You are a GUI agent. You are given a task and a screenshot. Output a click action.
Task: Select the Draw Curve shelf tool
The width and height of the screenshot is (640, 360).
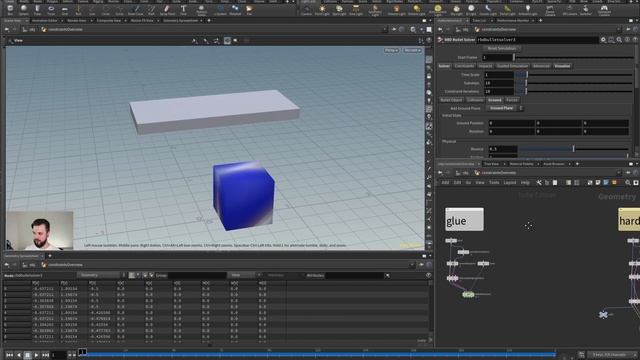point(136,10)
